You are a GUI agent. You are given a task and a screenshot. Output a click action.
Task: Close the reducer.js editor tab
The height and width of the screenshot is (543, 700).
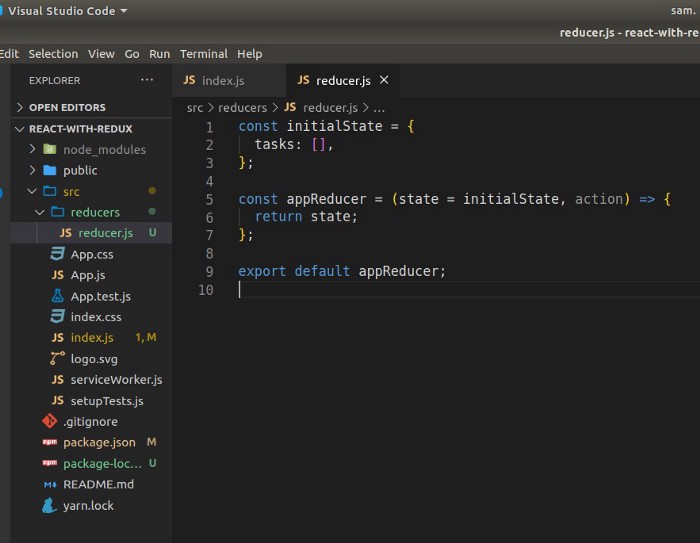point(384,80)
